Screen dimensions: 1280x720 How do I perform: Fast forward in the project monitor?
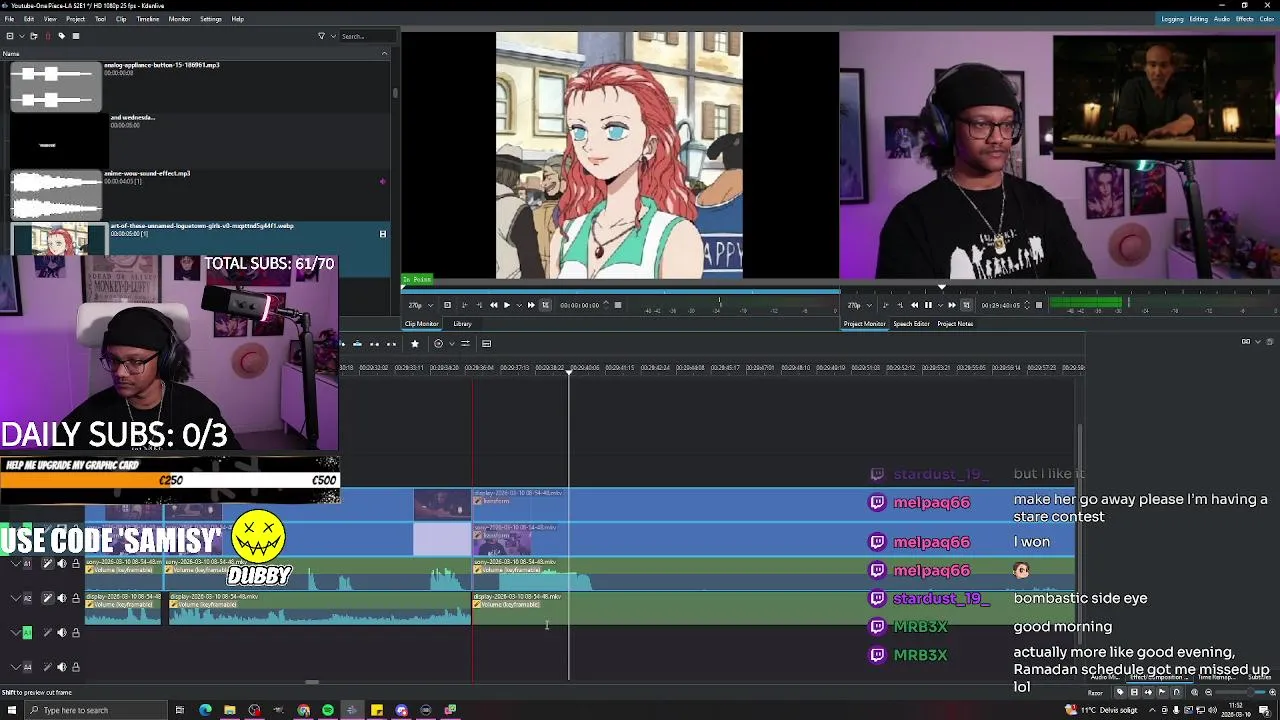coord(952,305)
